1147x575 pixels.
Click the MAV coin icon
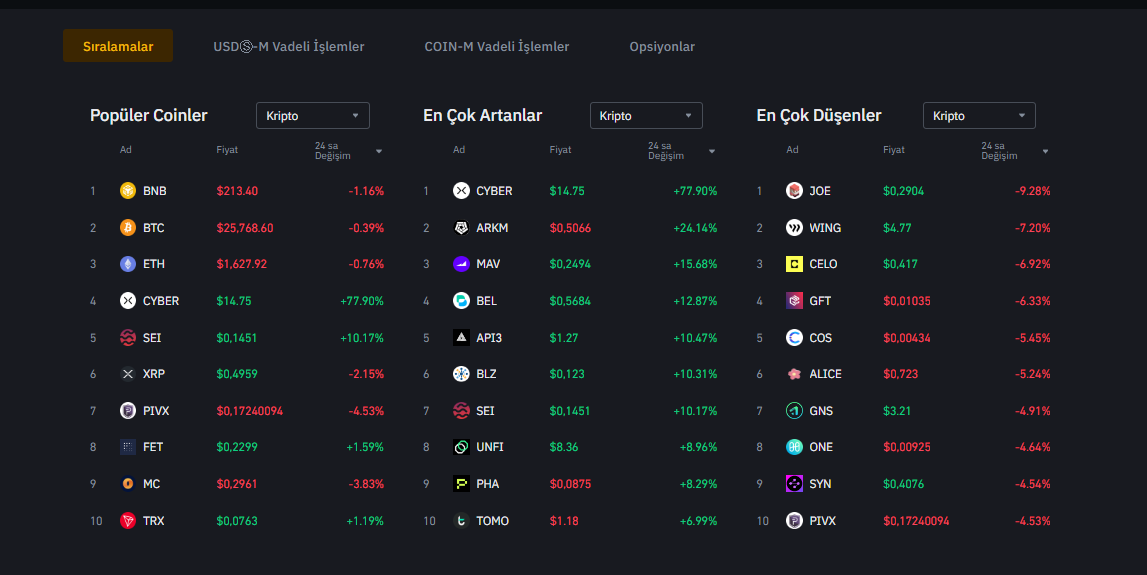(x=462, y=264)
